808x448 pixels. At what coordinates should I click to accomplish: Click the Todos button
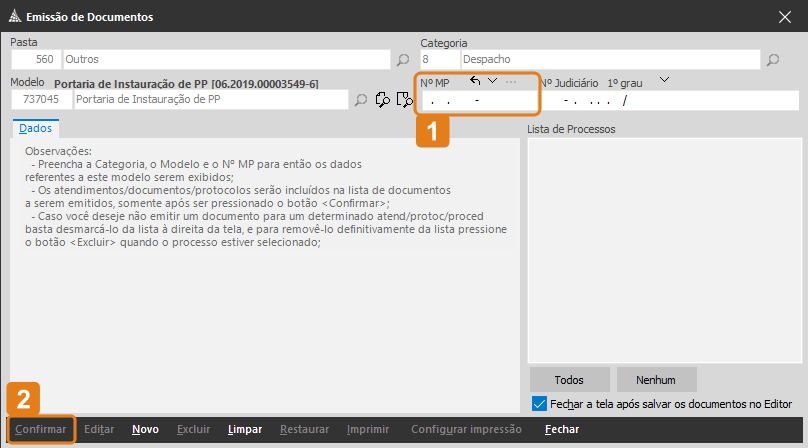pos(569,380)
